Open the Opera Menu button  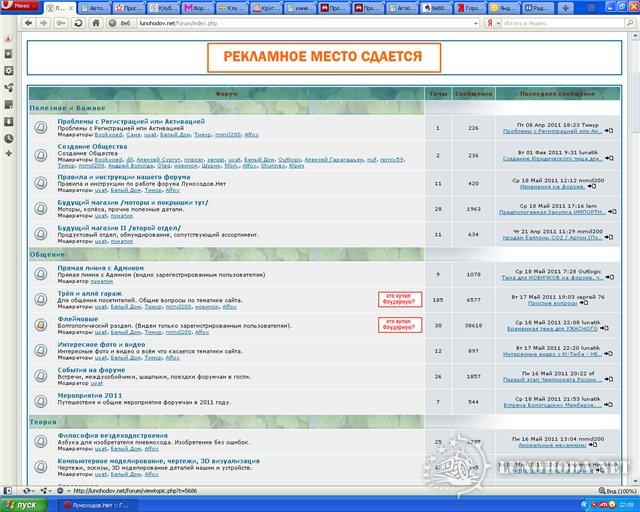20,6
